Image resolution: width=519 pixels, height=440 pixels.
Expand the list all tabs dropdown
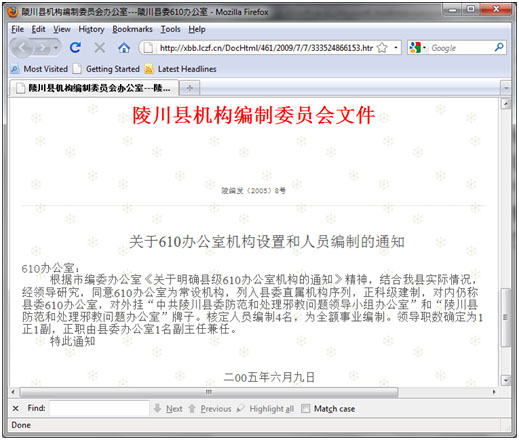click(x=506, y=88)
